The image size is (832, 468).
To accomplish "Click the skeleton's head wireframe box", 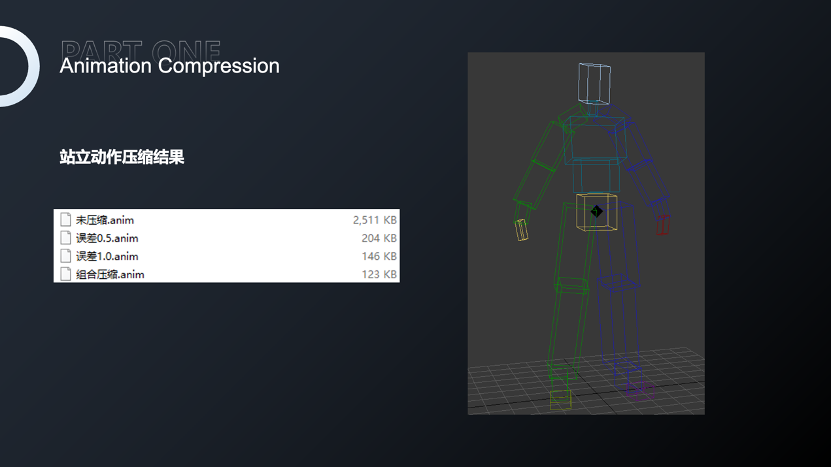I will click(594, 83).
